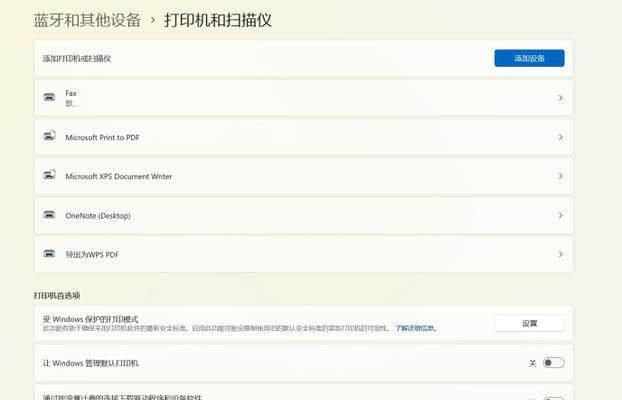
Task: Click the 添加设备 button
Action: (x=529, y=58)
